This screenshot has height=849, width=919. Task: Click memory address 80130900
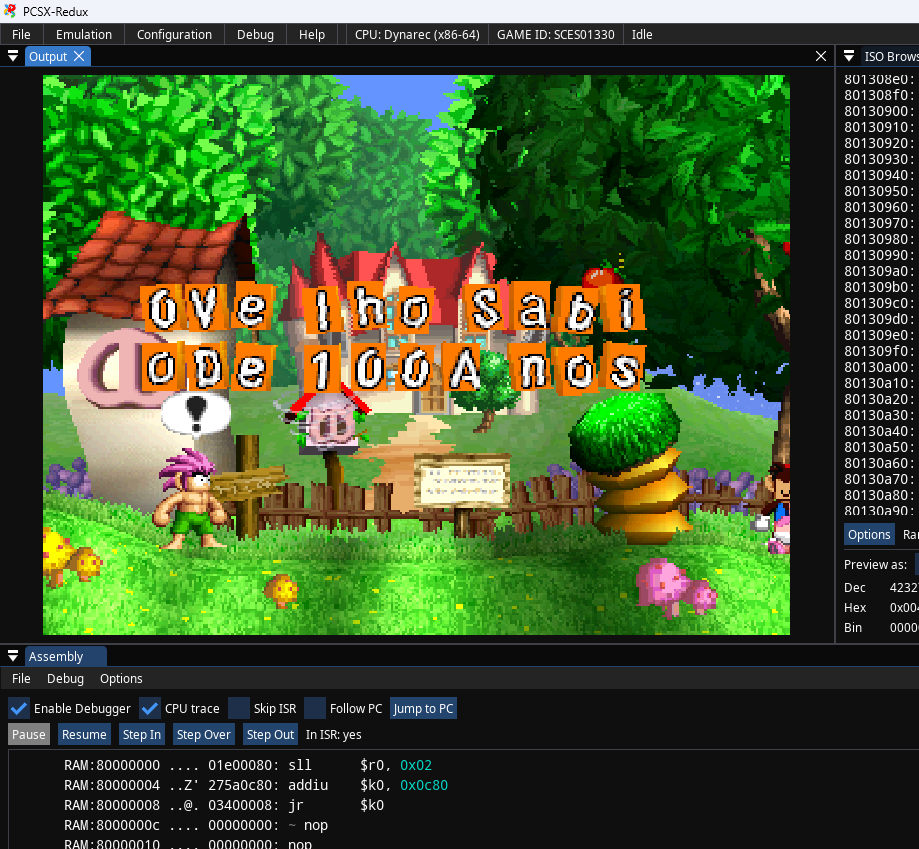pyautogui.click(x=879, y=111)
